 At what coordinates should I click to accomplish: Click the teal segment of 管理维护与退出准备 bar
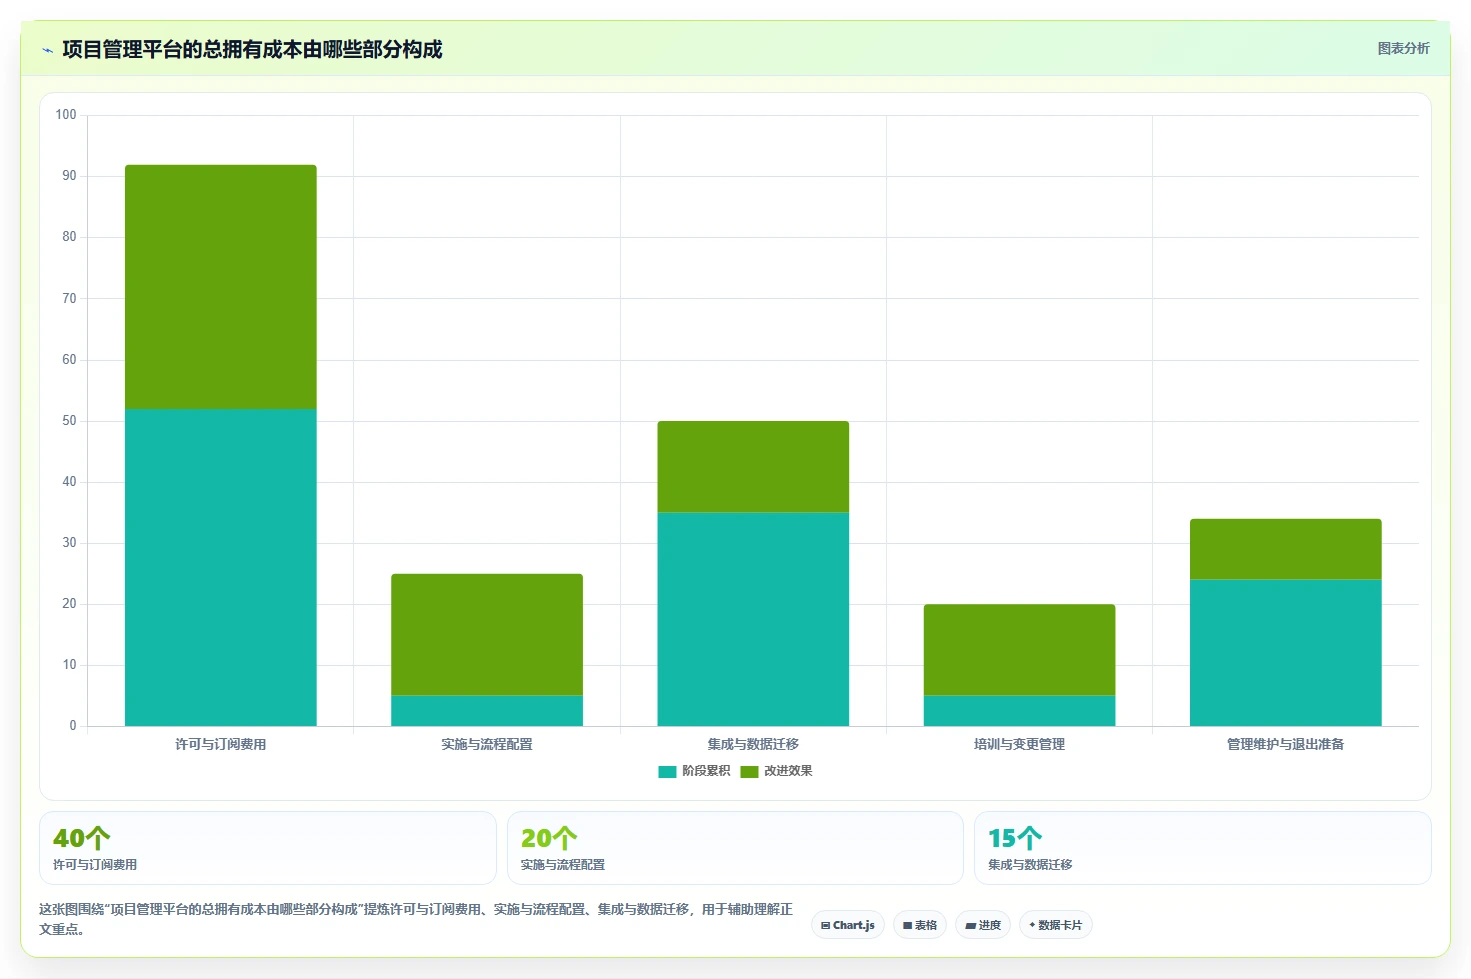1285,653
